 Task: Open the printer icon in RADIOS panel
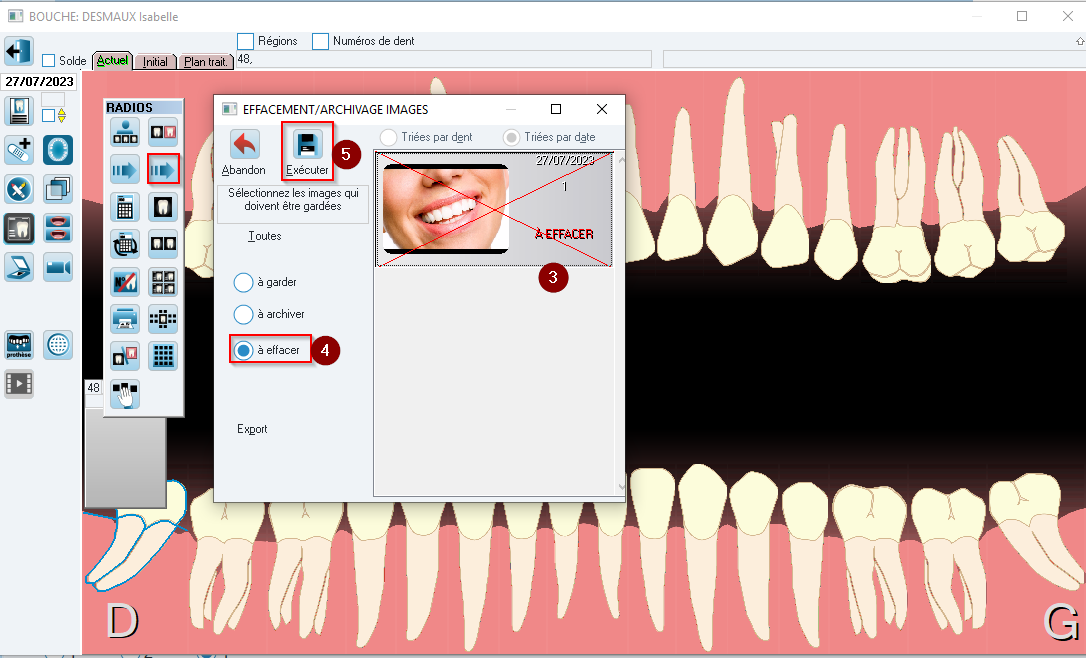pos(125,319)
